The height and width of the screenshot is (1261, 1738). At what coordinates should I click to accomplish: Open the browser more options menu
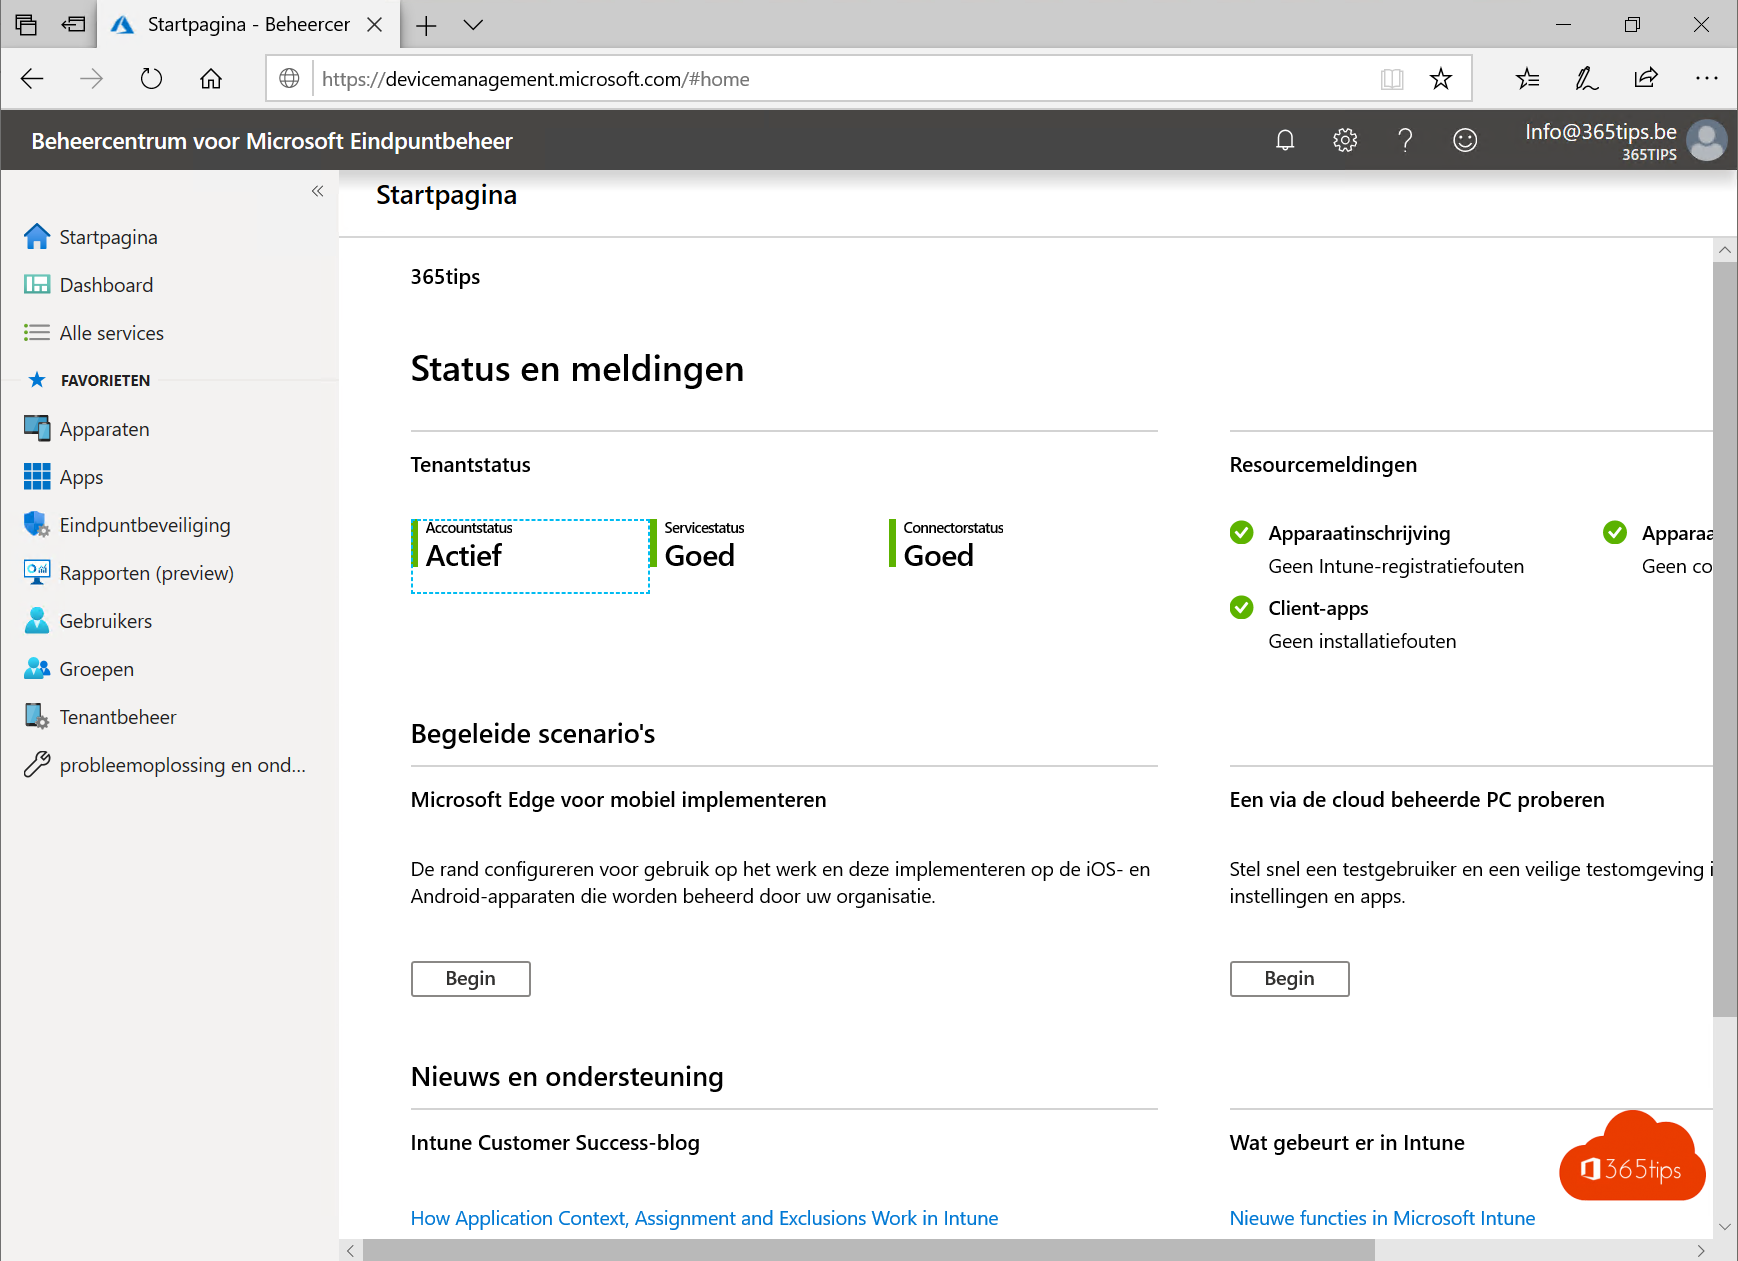(x=1706, y=79)
